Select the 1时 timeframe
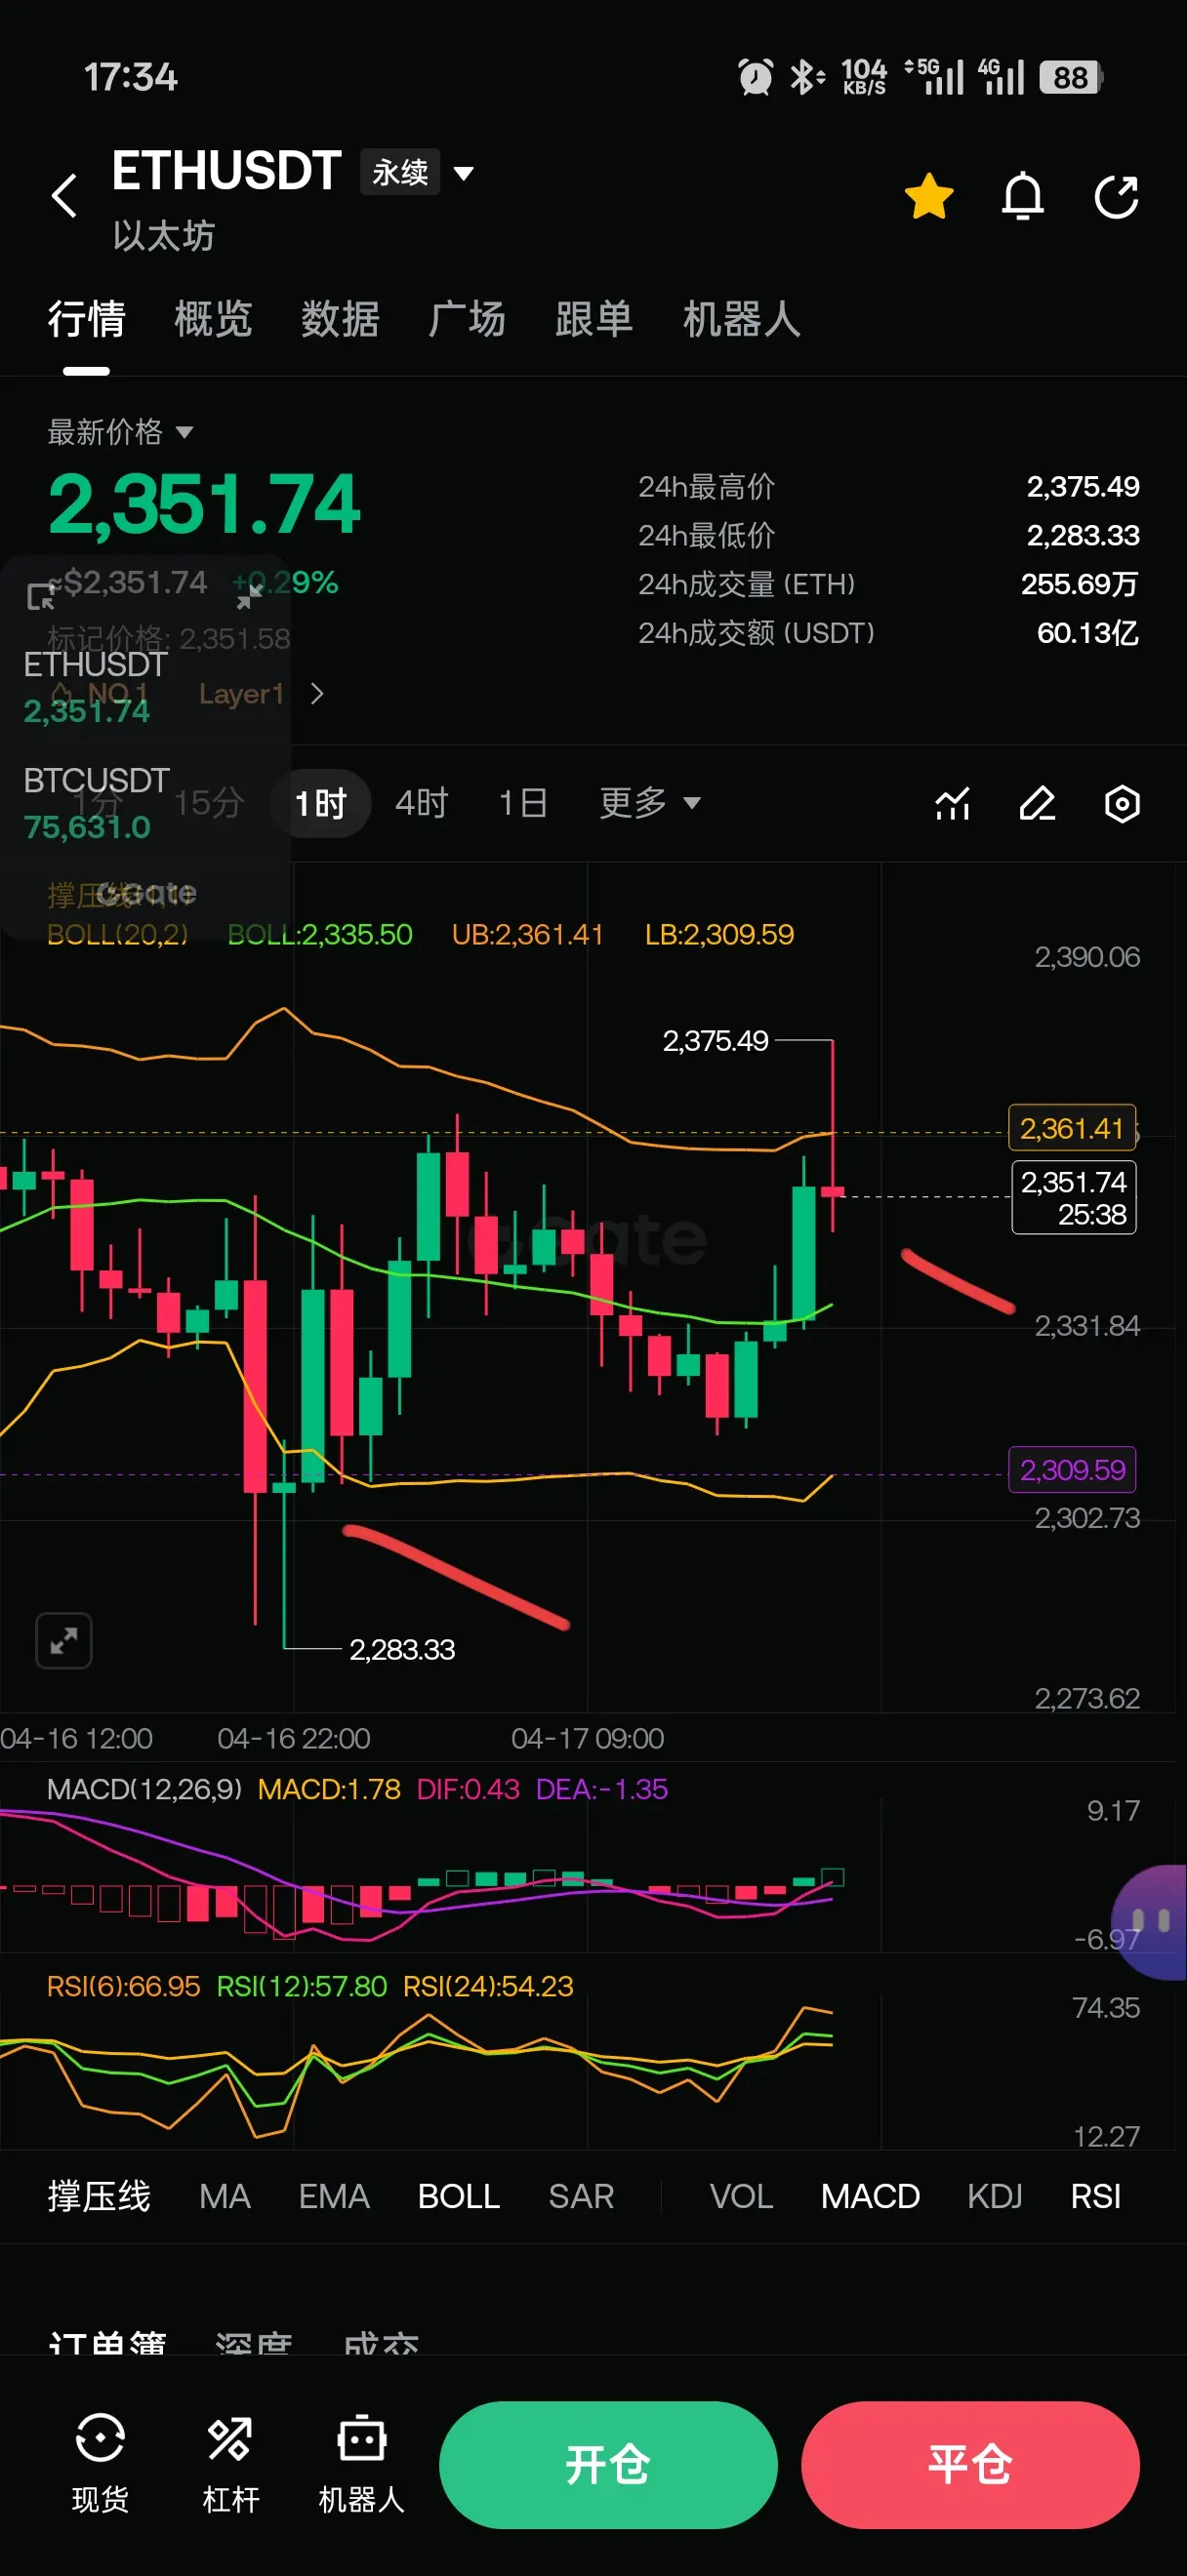Screen dimensions: 1187x2576 [x=320, y=803]
